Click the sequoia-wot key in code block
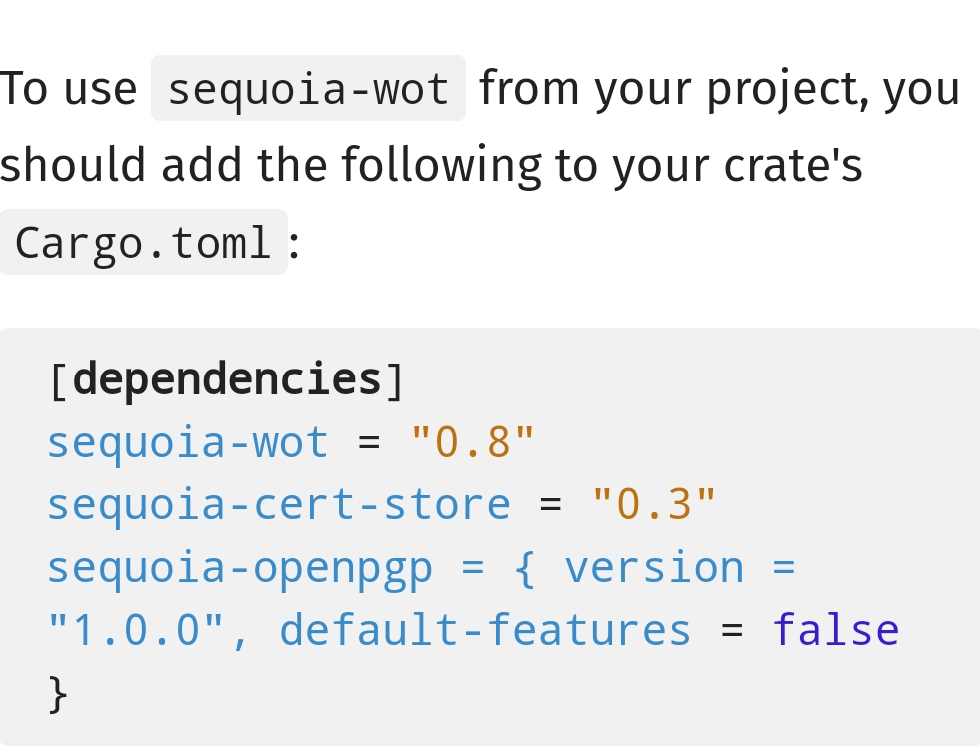This screenshot has width=980, height=749. (x=188, y=442)
